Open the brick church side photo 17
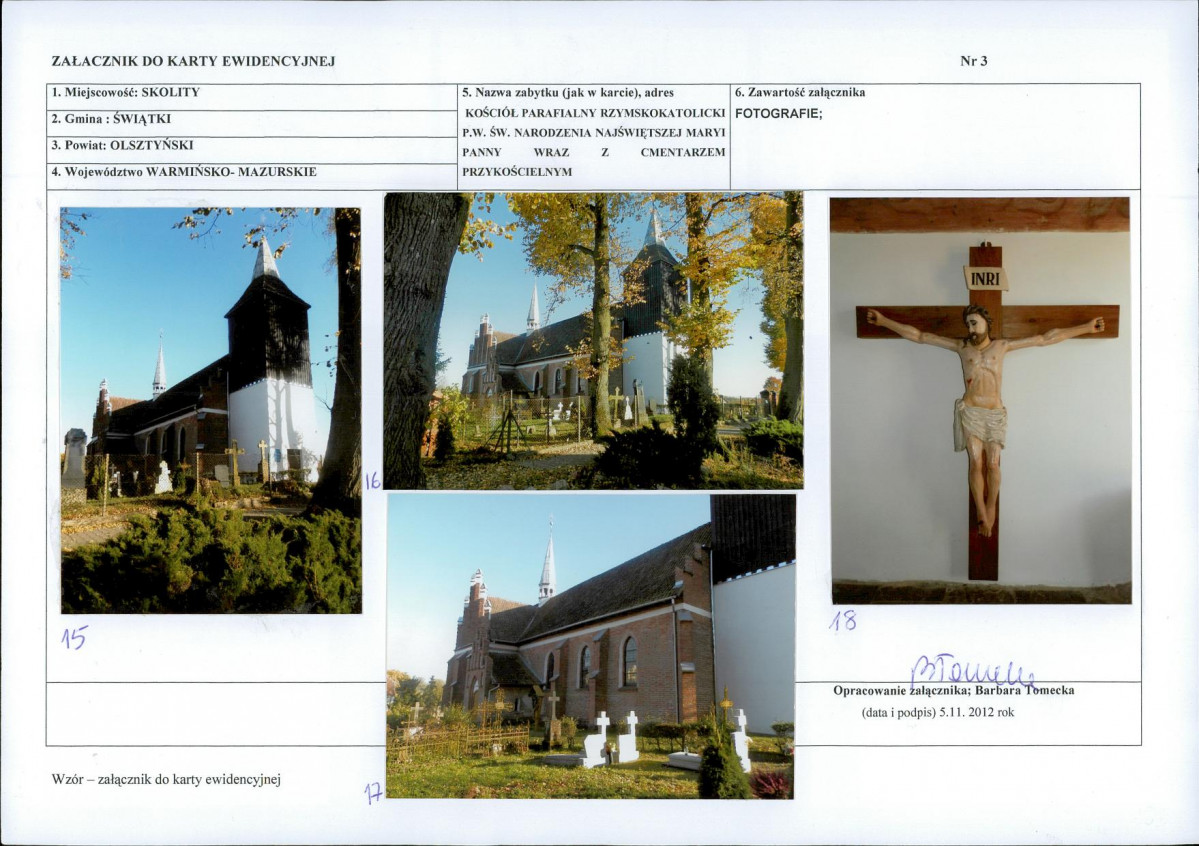Image resolution: width=1199 pixels, height=846 pixels. click(591, 646)
